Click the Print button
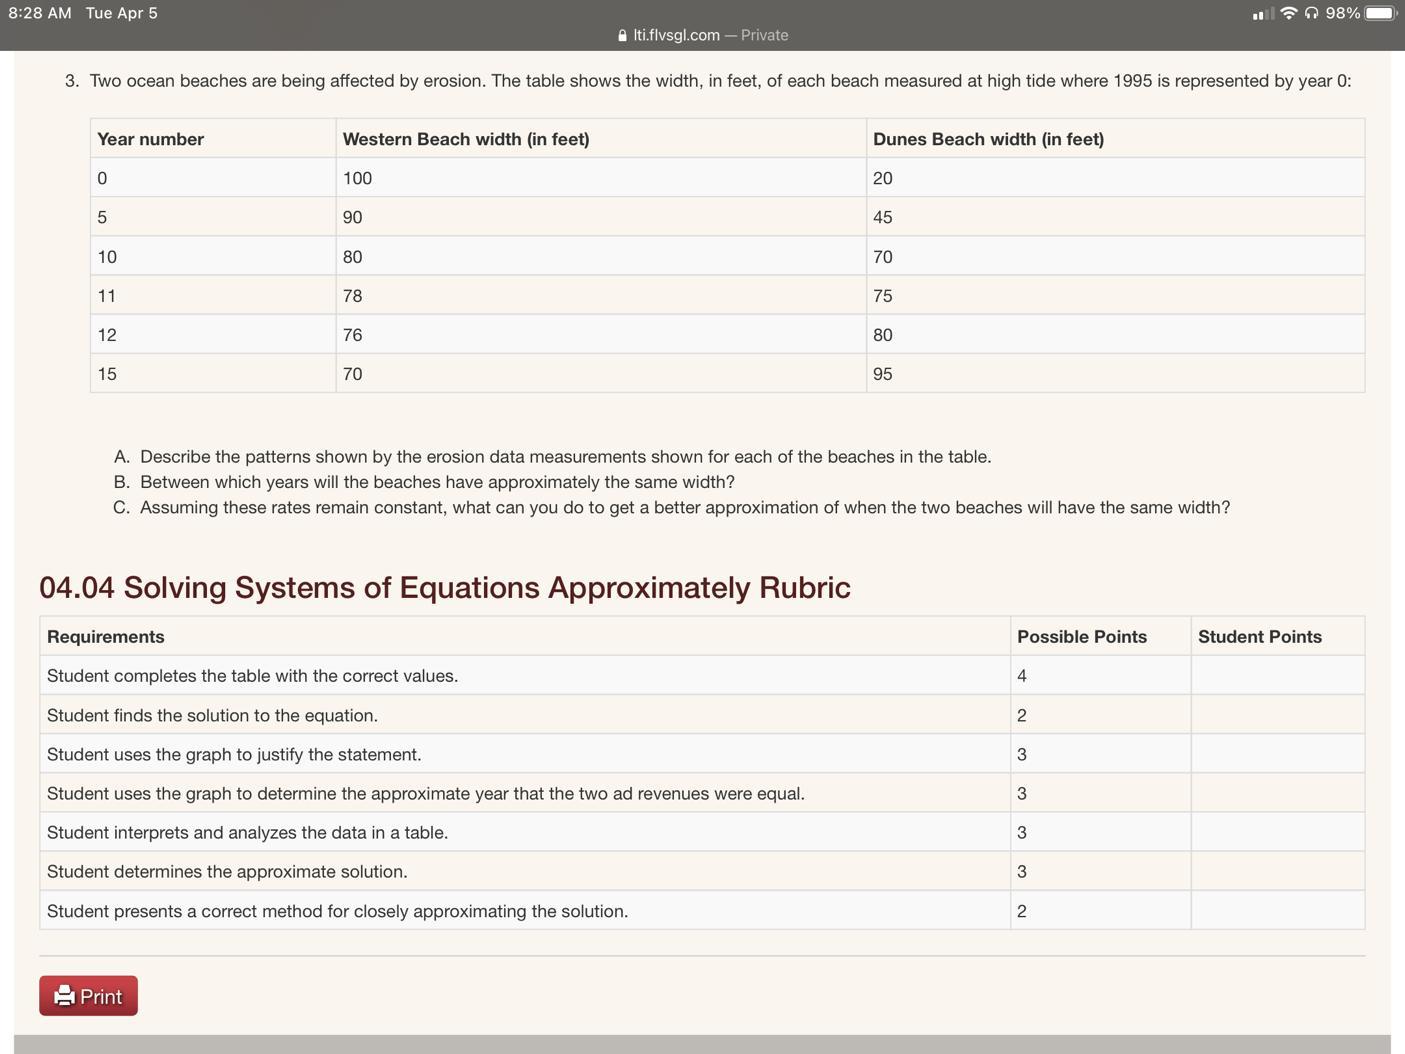This screenshot has height=1054, width=1405. (x=88, y=996)
